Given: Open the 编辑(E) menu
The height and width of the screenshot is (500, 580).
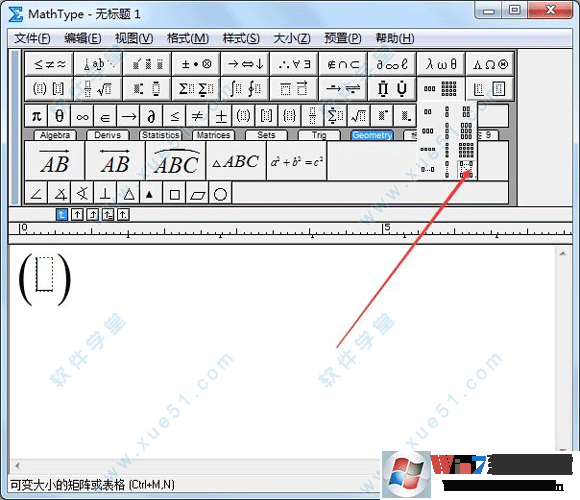Looking at the screenshot, I should [82, 38].
